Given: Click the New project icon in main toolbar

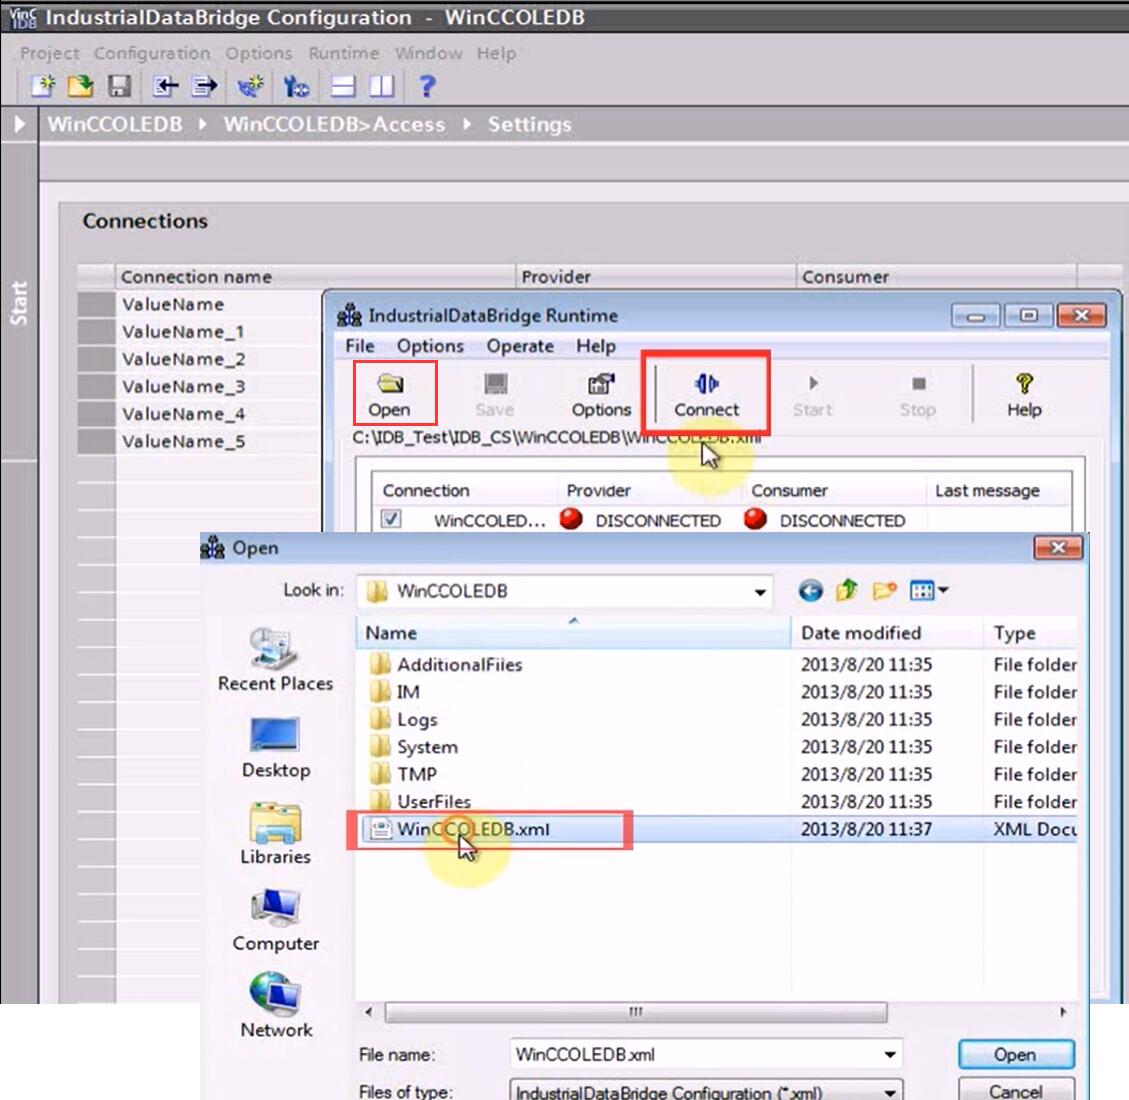Looking at the screenshot, I should [x=43, y=86].
